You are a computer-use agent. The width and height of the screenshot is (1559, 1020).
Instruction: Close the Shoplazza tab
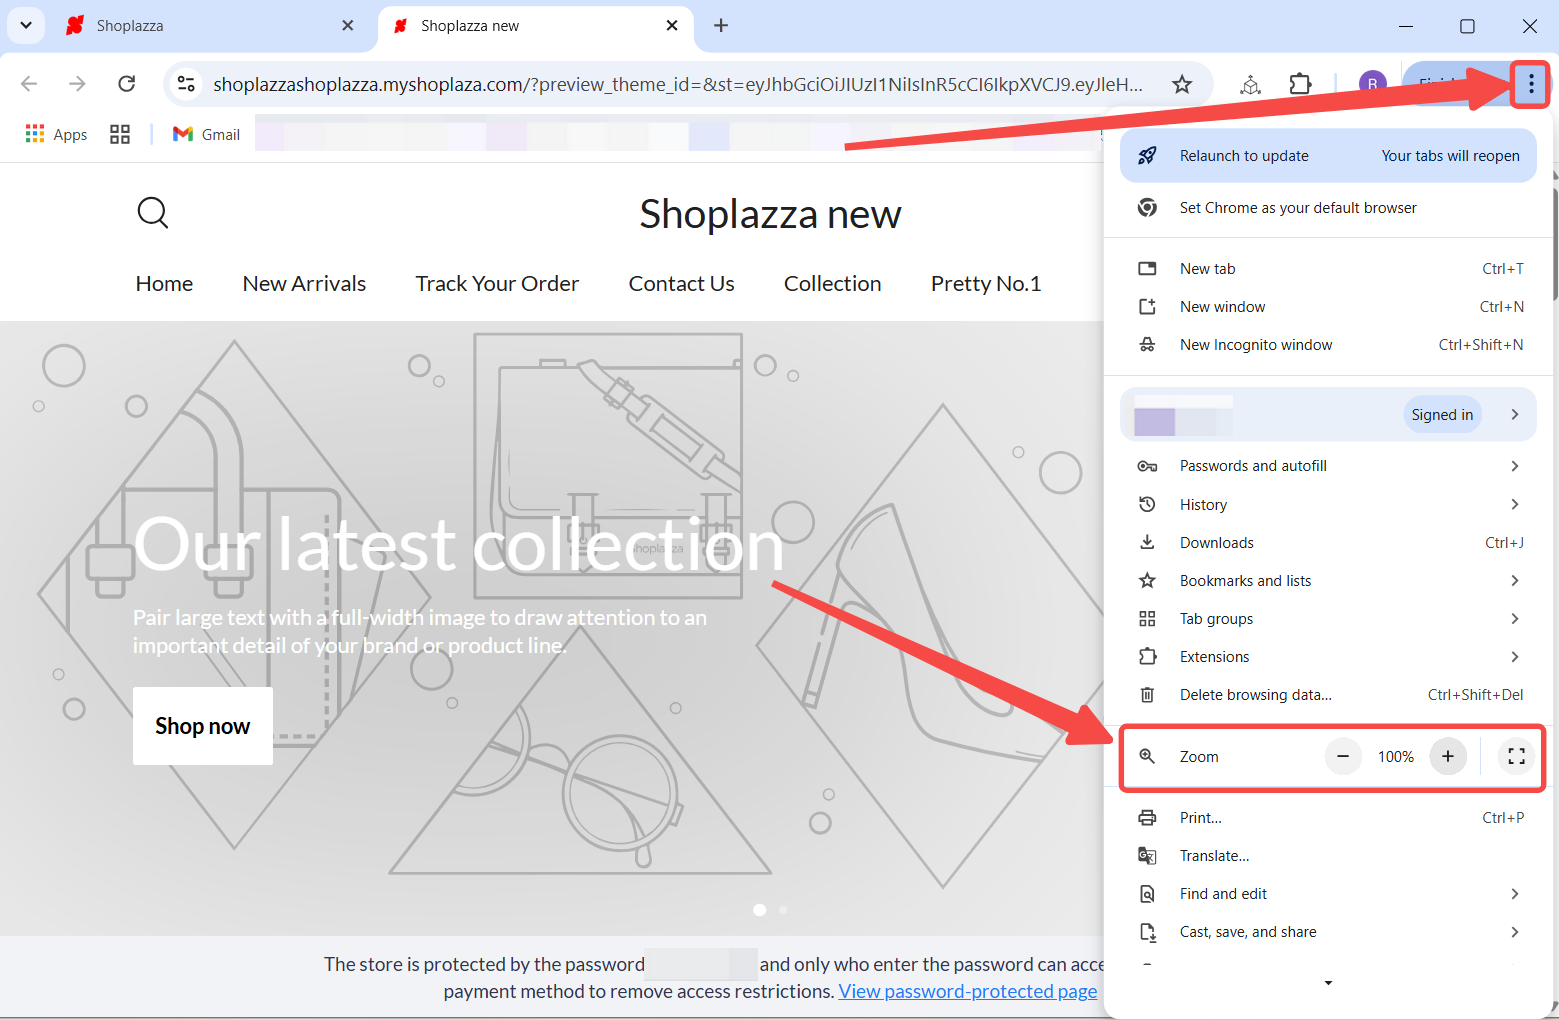[x=347, y=25]
